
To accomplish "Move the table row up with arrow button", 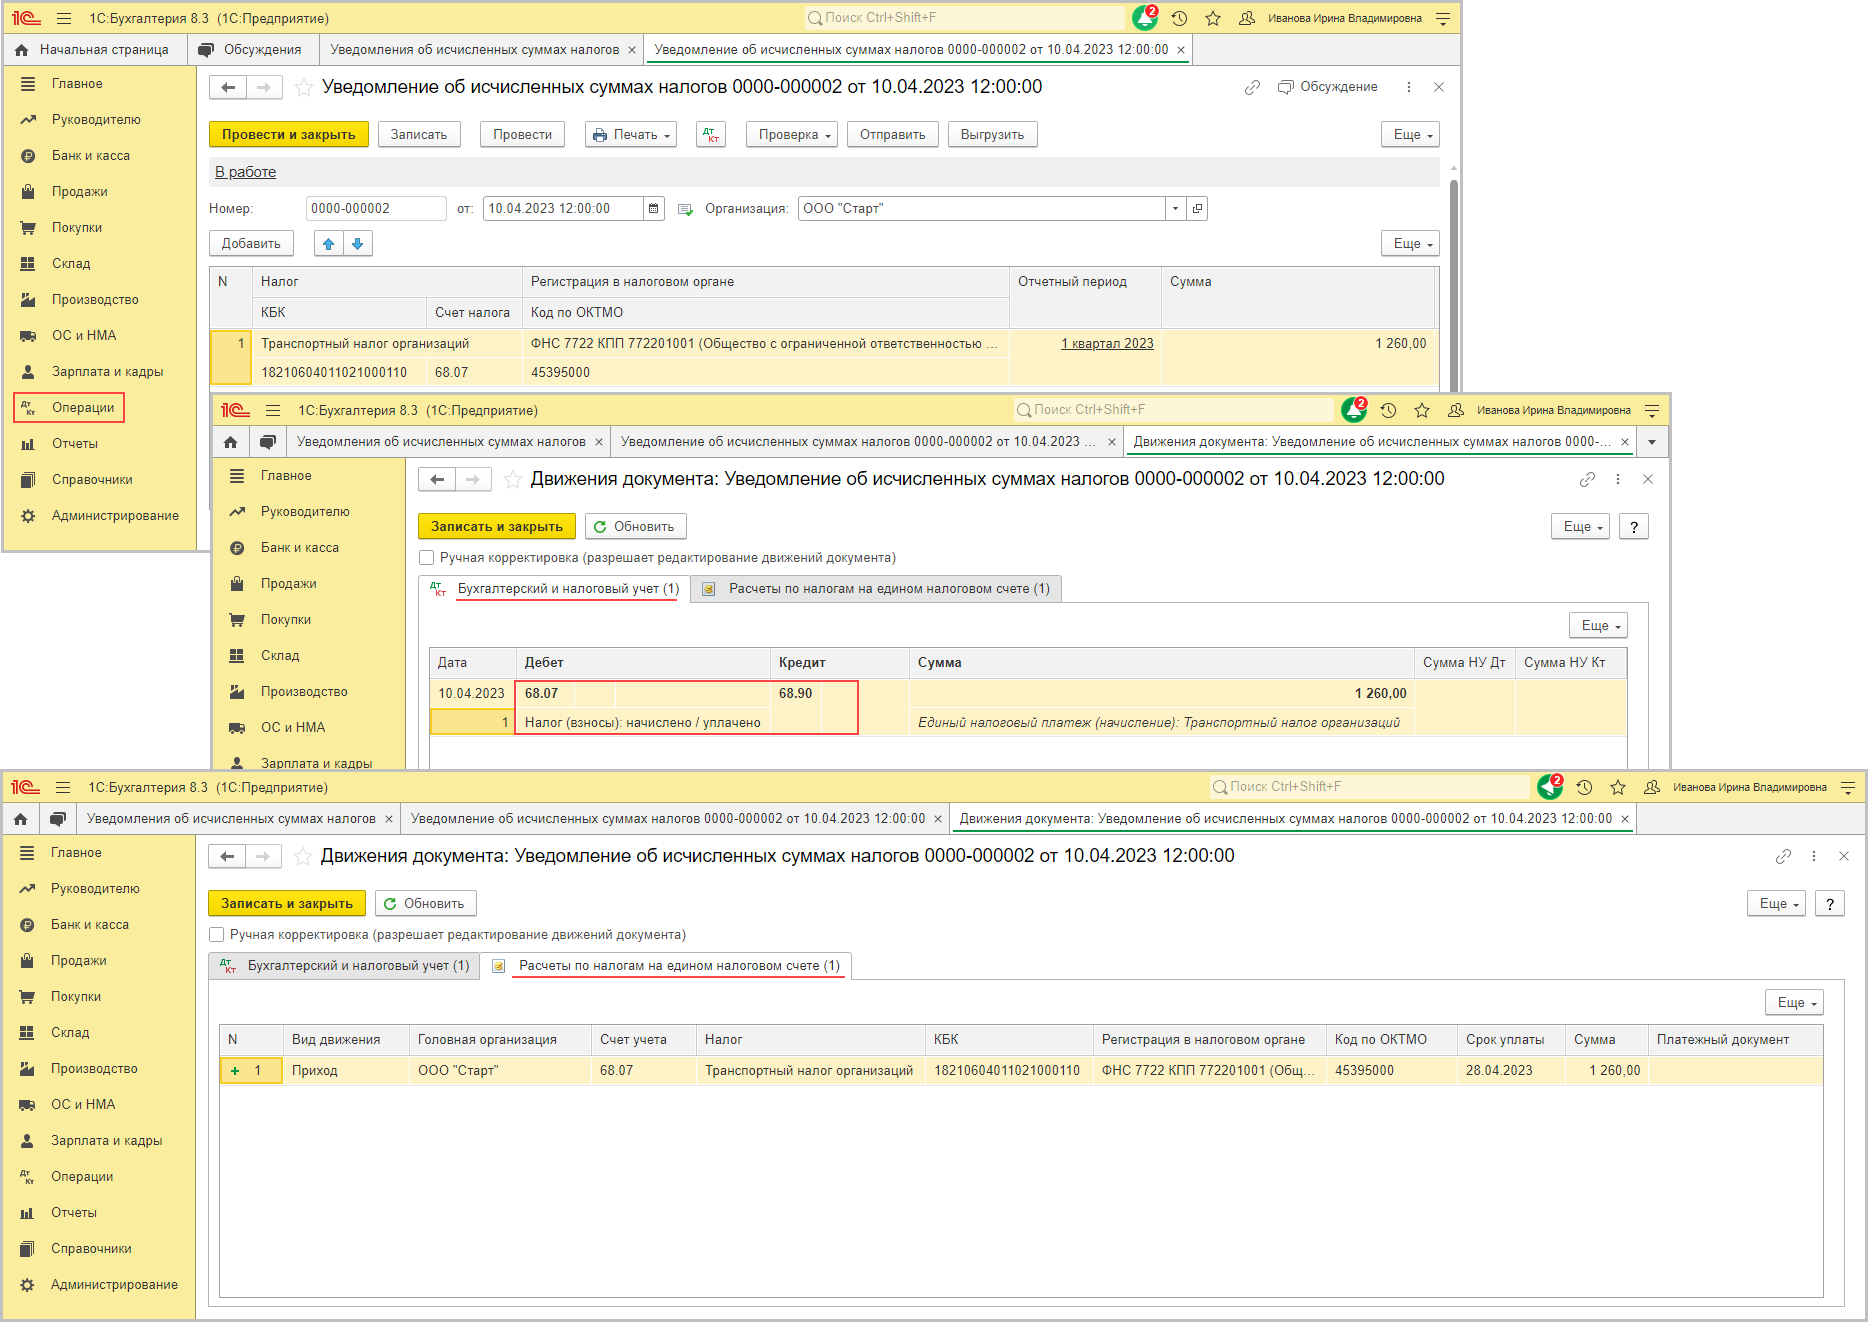I will coord(328,243).
